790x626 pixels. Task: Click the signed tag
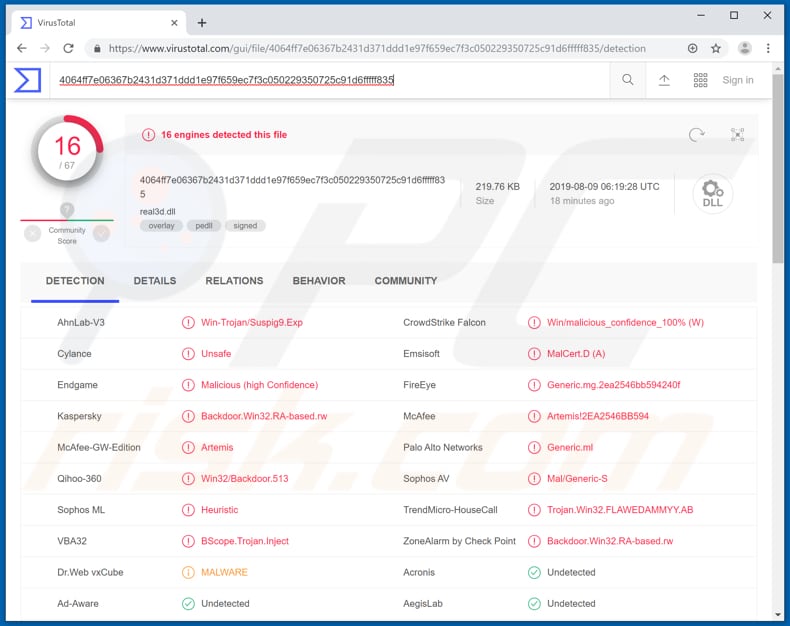click(x=245, y=226)
